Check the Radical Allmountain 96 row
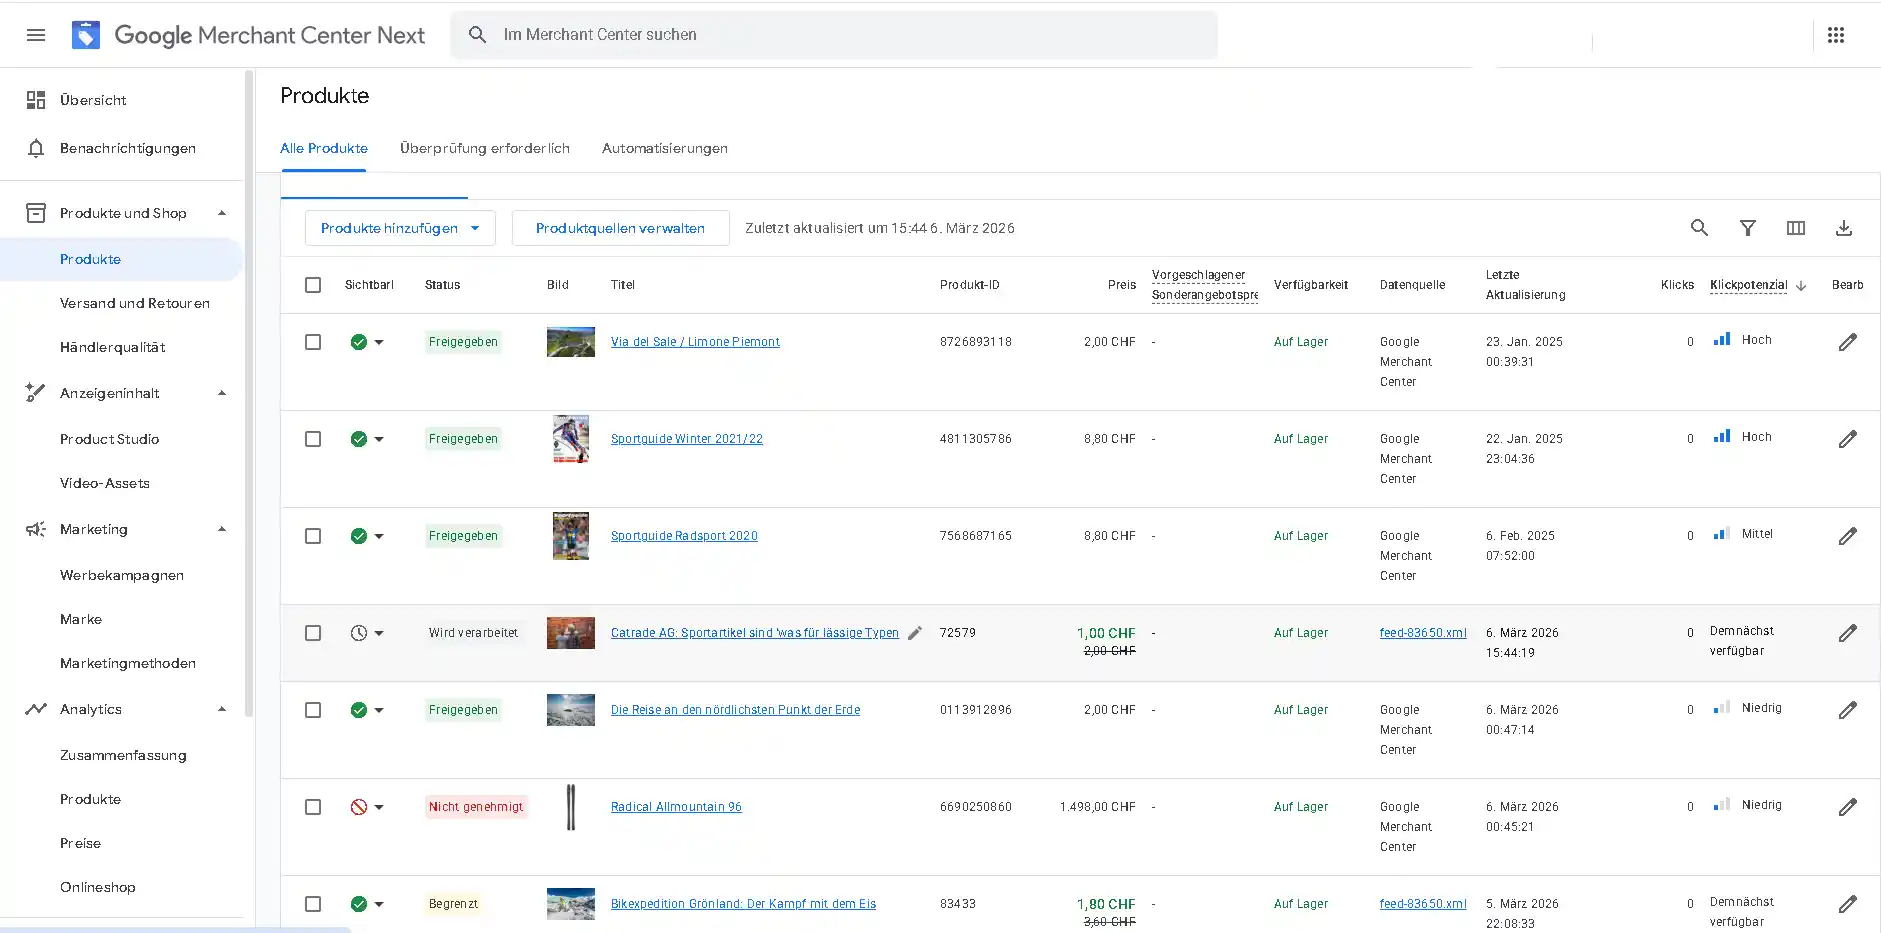 click(313, 807)
